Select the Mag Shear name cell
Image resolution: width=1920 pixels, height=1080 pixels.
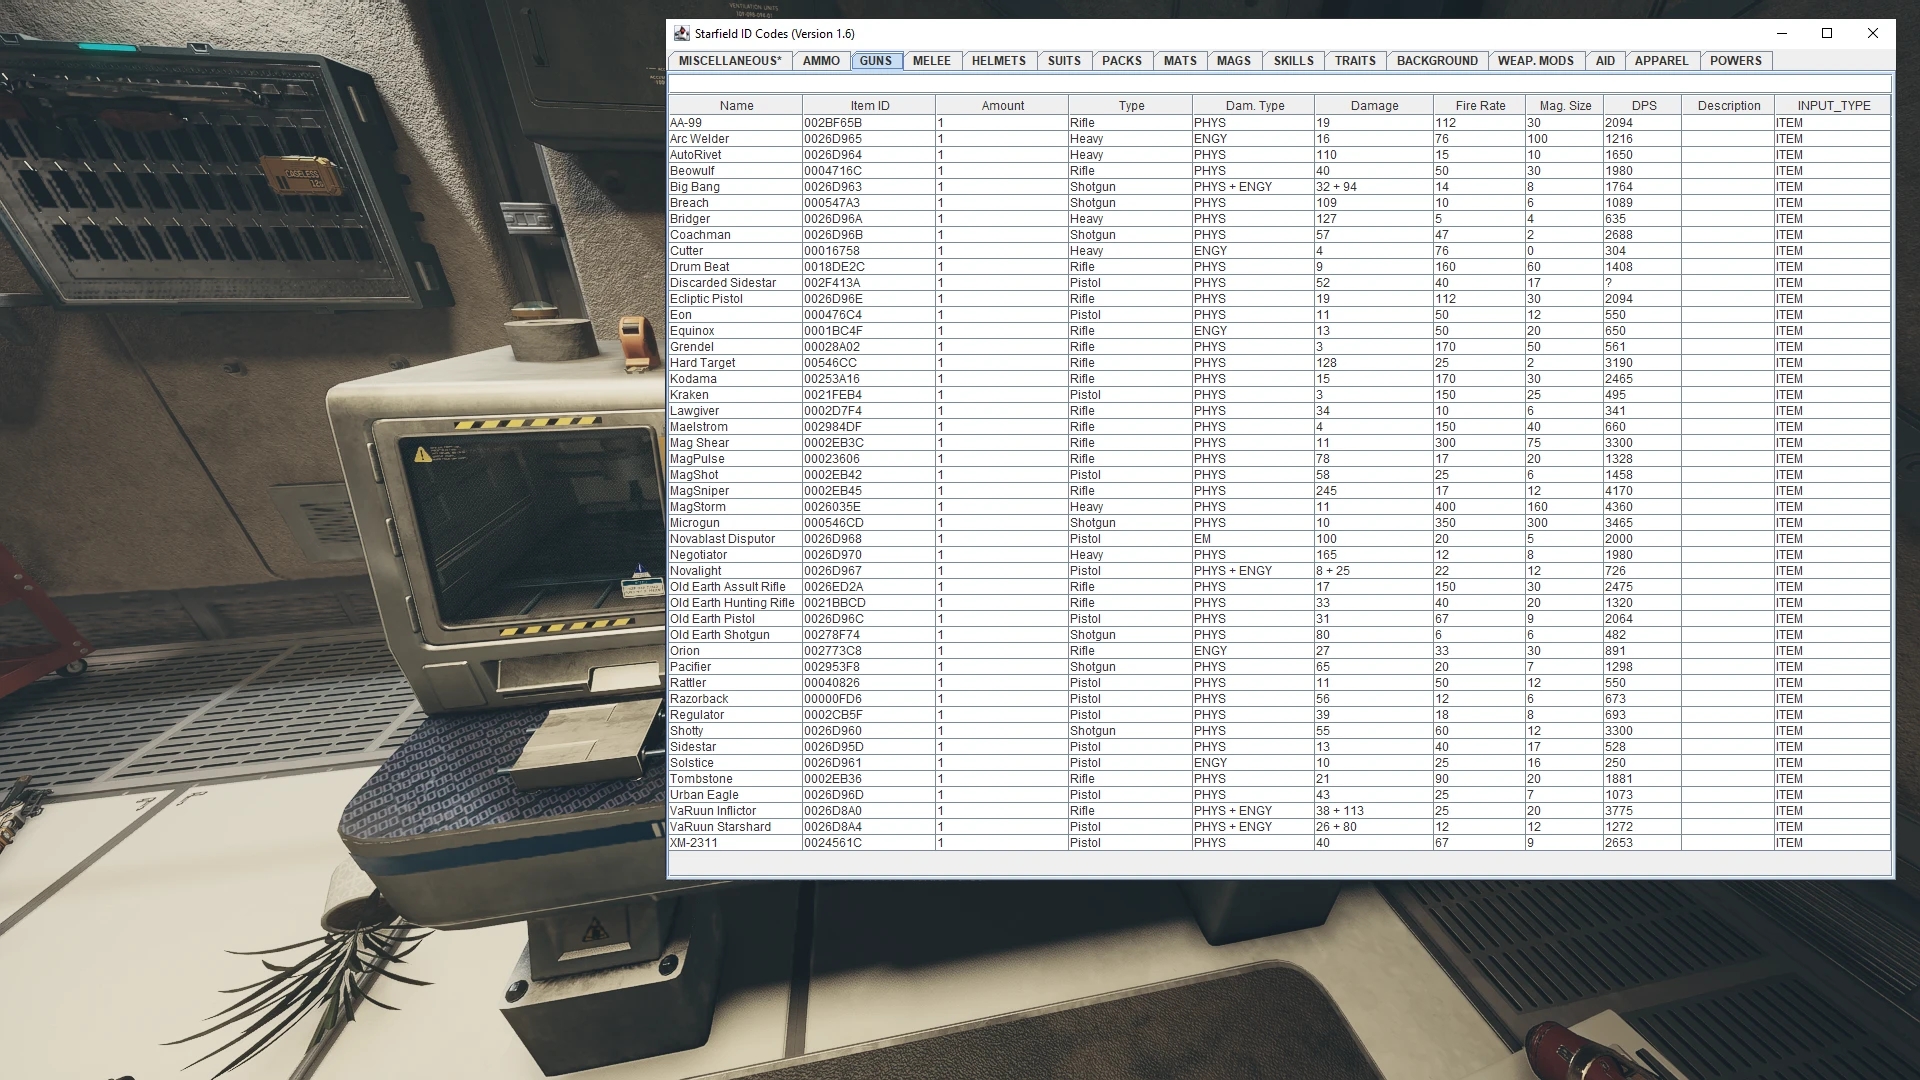pyautogui.click(x=735, y=443)
